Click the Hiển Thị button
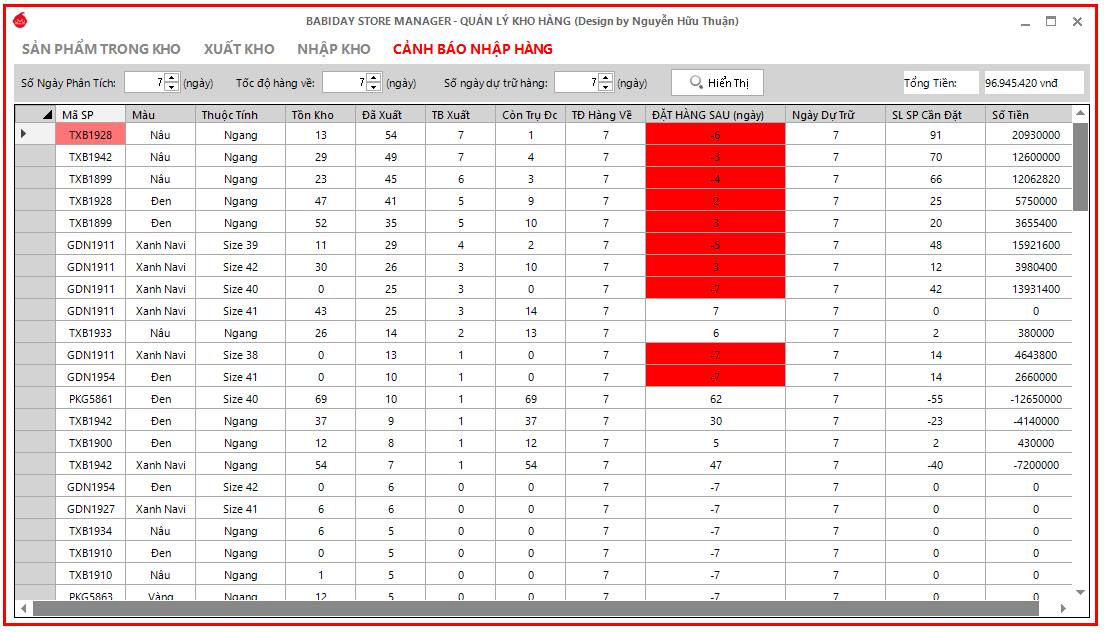This screenshot has width=1104, height=632. pos(717,82)
